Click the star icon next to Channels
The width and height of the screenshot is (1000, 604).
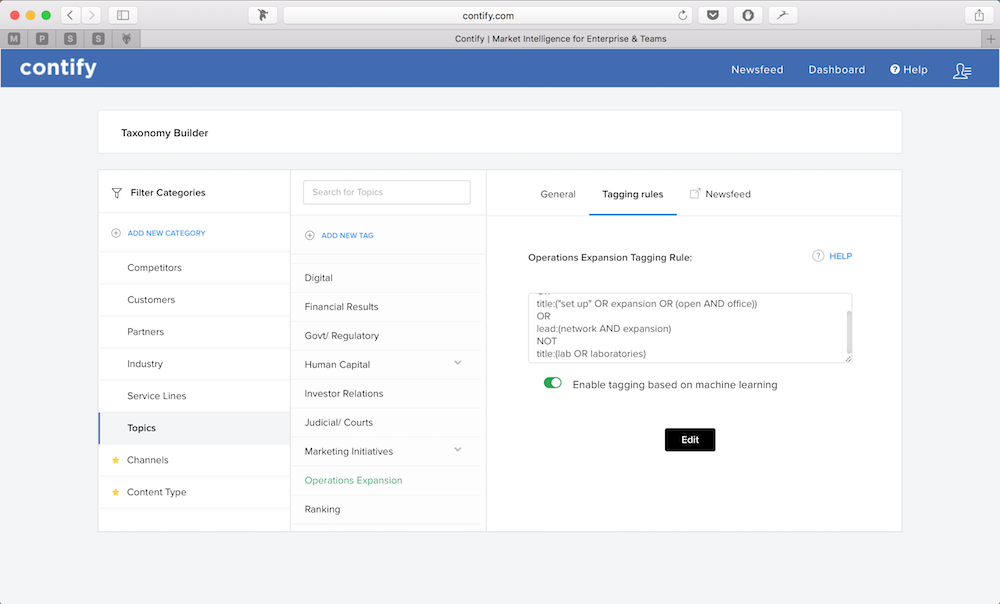[x=114, y=460]
